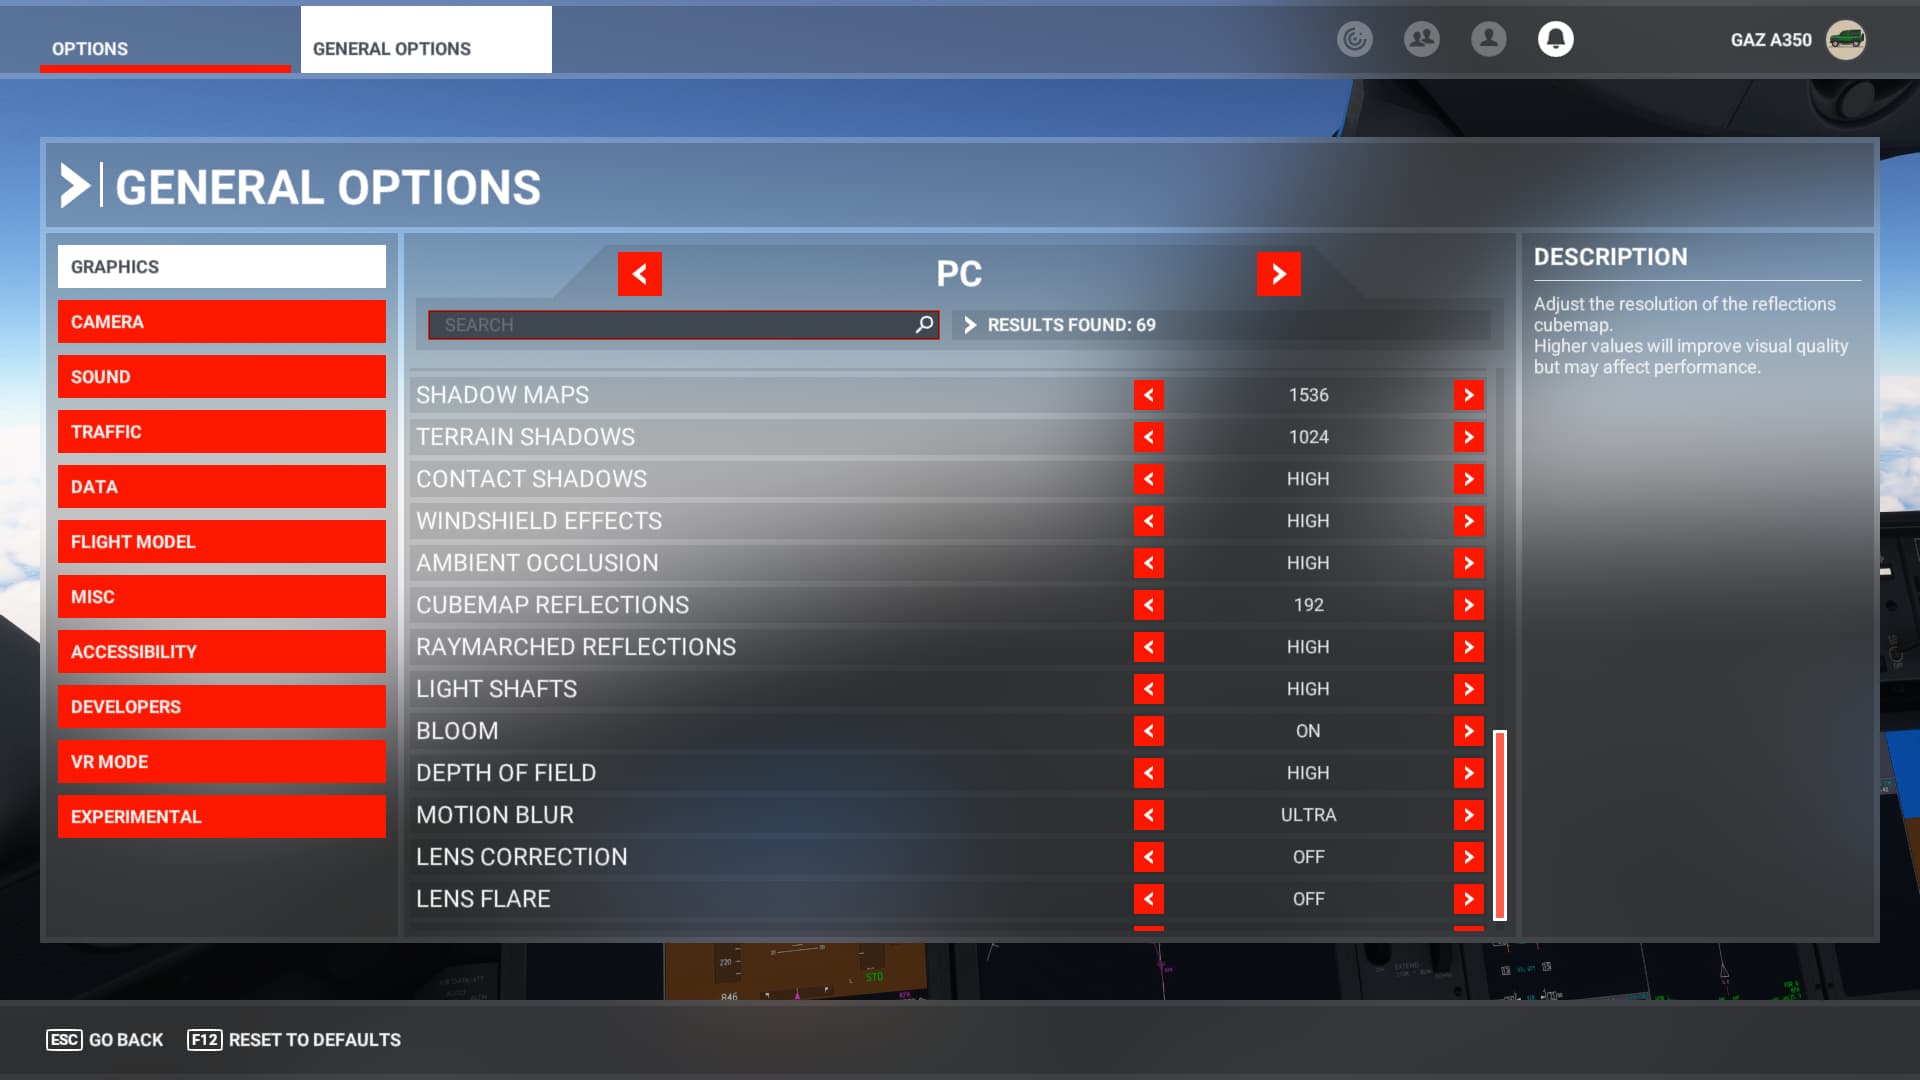The height and width of the screenshot is (1080, 1920).
Task: Raise Windshield Effects setting
Action: pos(1468,521)
